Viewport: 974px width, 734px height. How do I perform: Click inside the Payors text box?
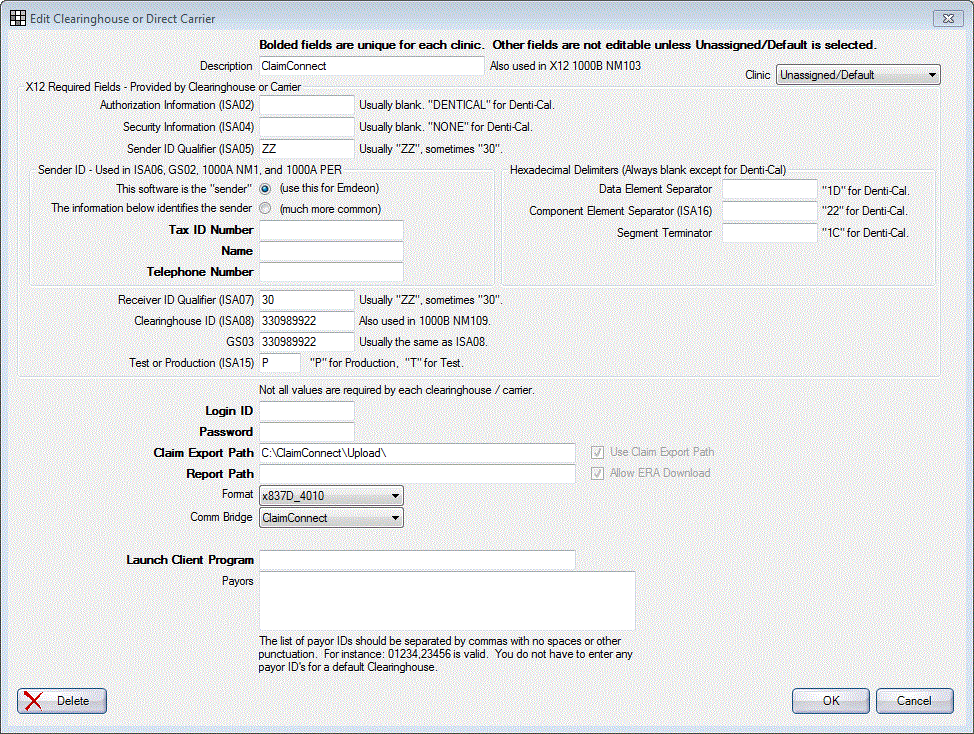[447, 601]
